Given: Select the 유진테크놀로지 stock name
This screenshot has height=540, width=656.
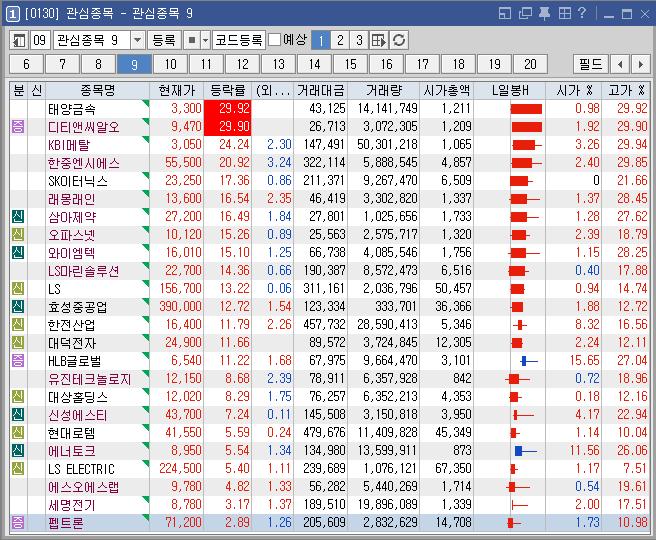Looking at the screenshot, I should (x=90, y=379).
